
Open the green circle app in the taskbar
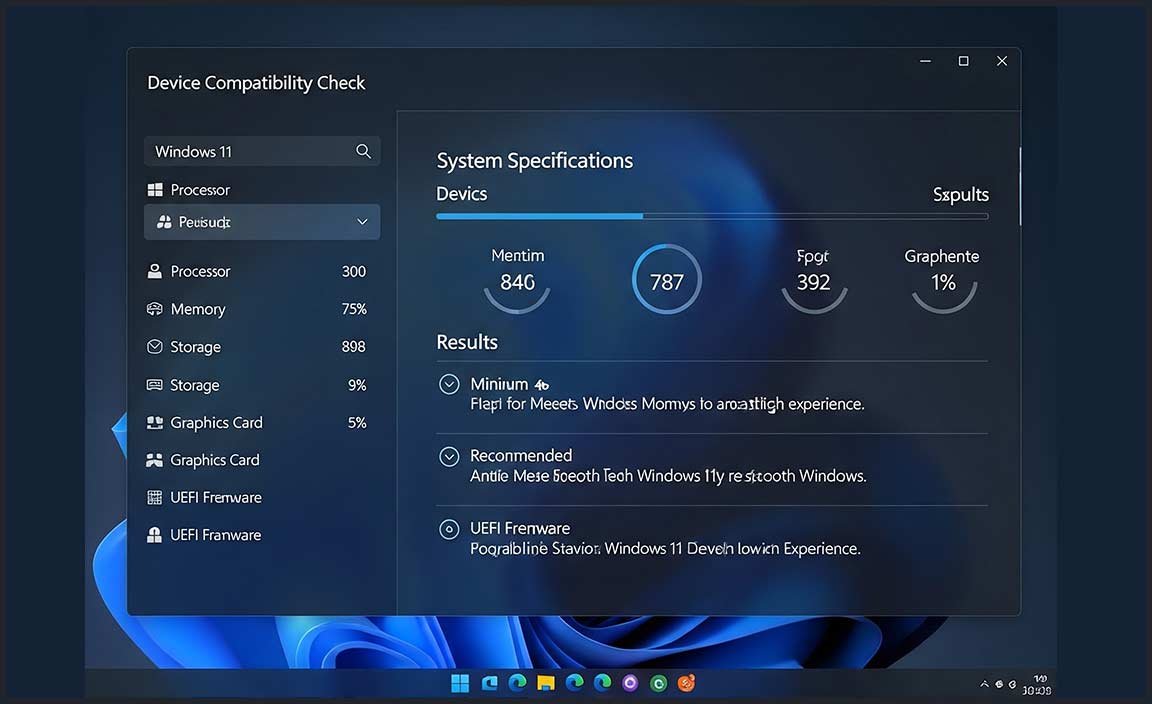658,683
